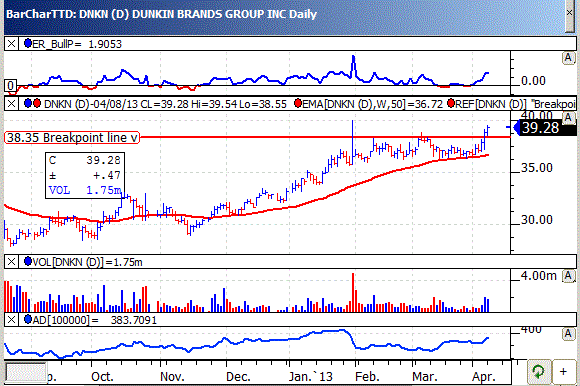Click the red REF[DNKN (D)] marker

[x=450, y=103]
